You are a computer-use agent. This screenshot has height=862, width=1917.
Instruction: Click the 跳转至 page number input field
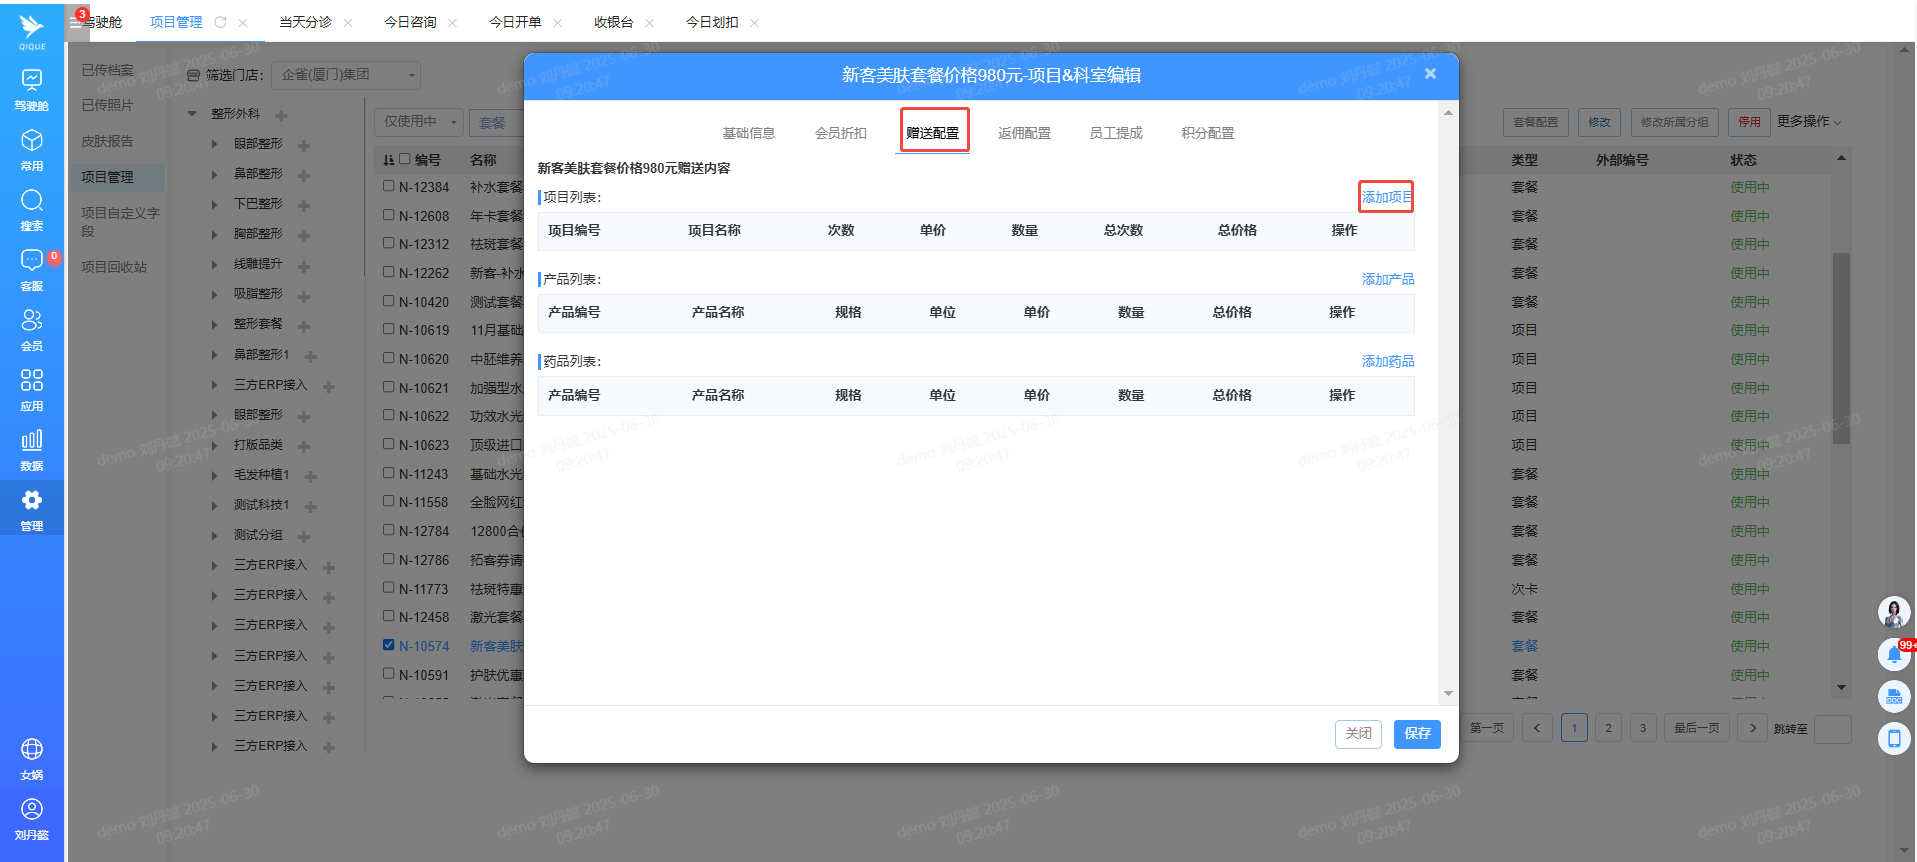click(1832, 729)
